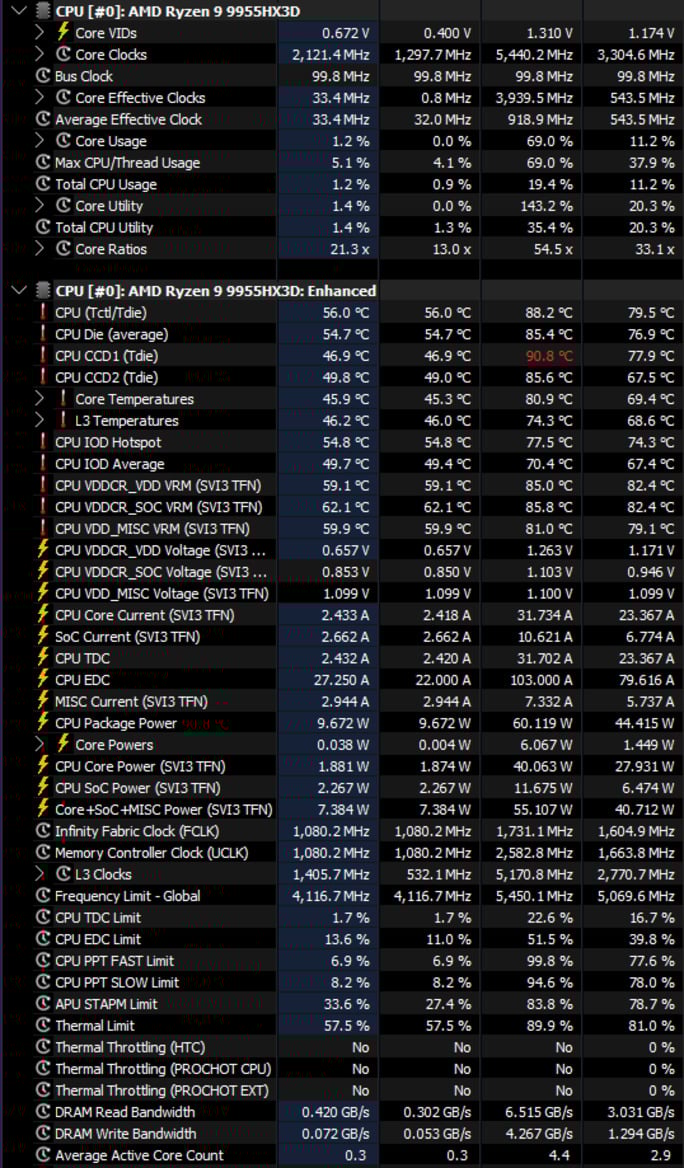Click the lightning icon beside CPU VDDCR_SOC Voltage
This screenshot has width=684, height=1168.
click(x=43, y=571)
